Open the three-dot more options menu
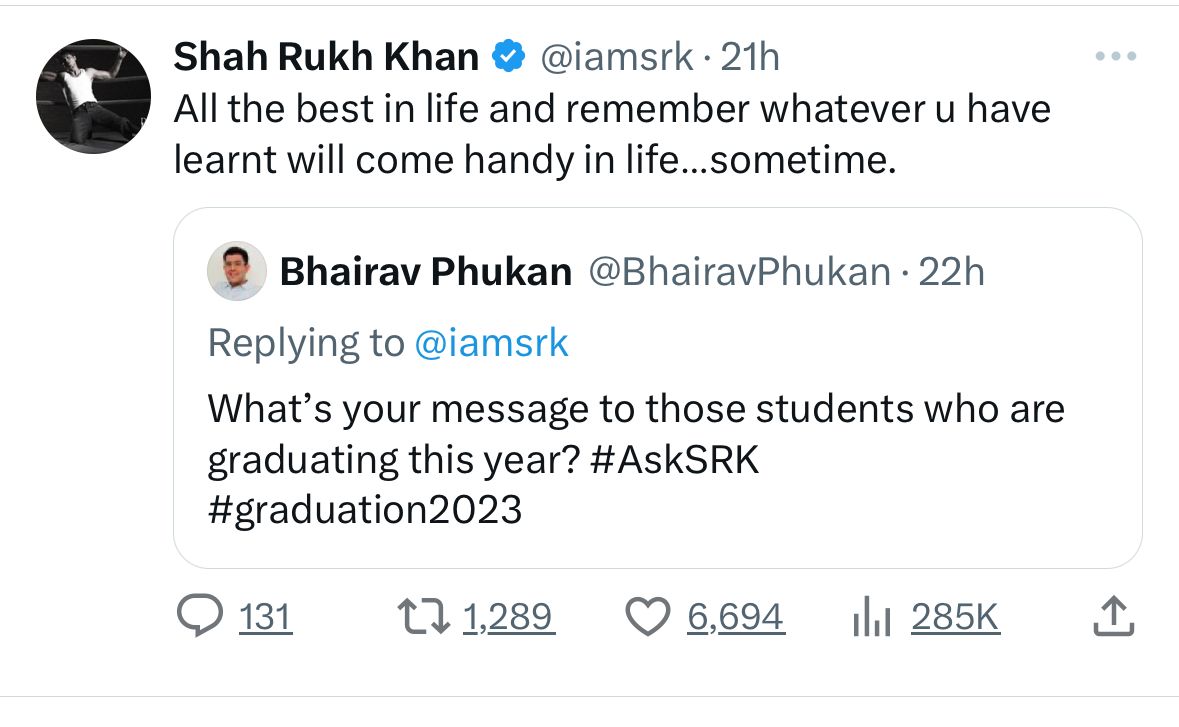The height and width of the screenshot is (727, 1179). coord(1117,57)
